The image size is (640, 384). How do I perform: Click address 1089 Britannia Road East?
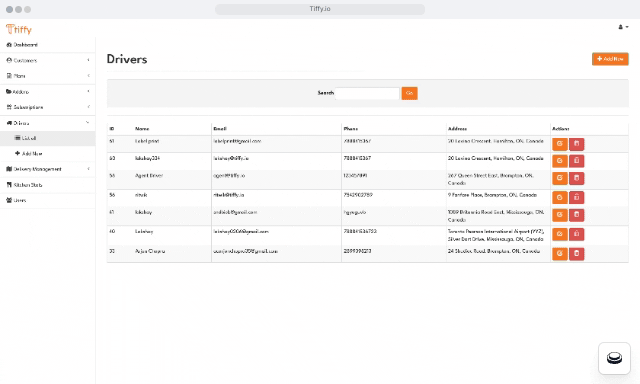[496, 216]
